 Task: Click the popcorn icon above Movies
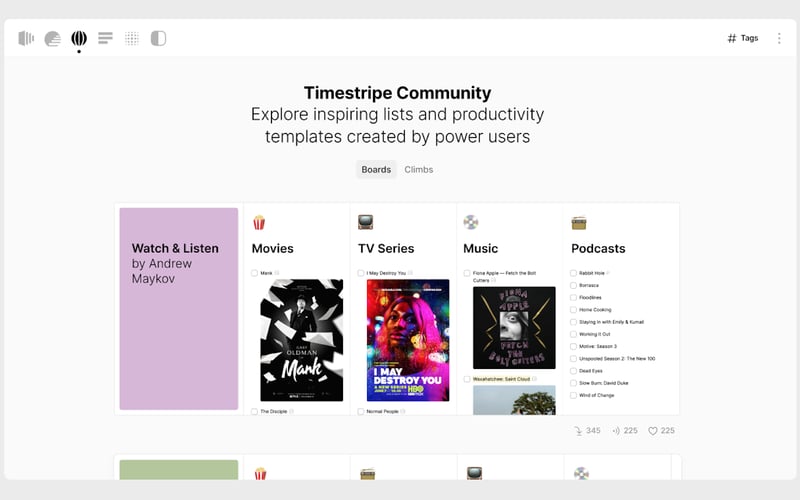pyautogui.click(x=259, y=222)
